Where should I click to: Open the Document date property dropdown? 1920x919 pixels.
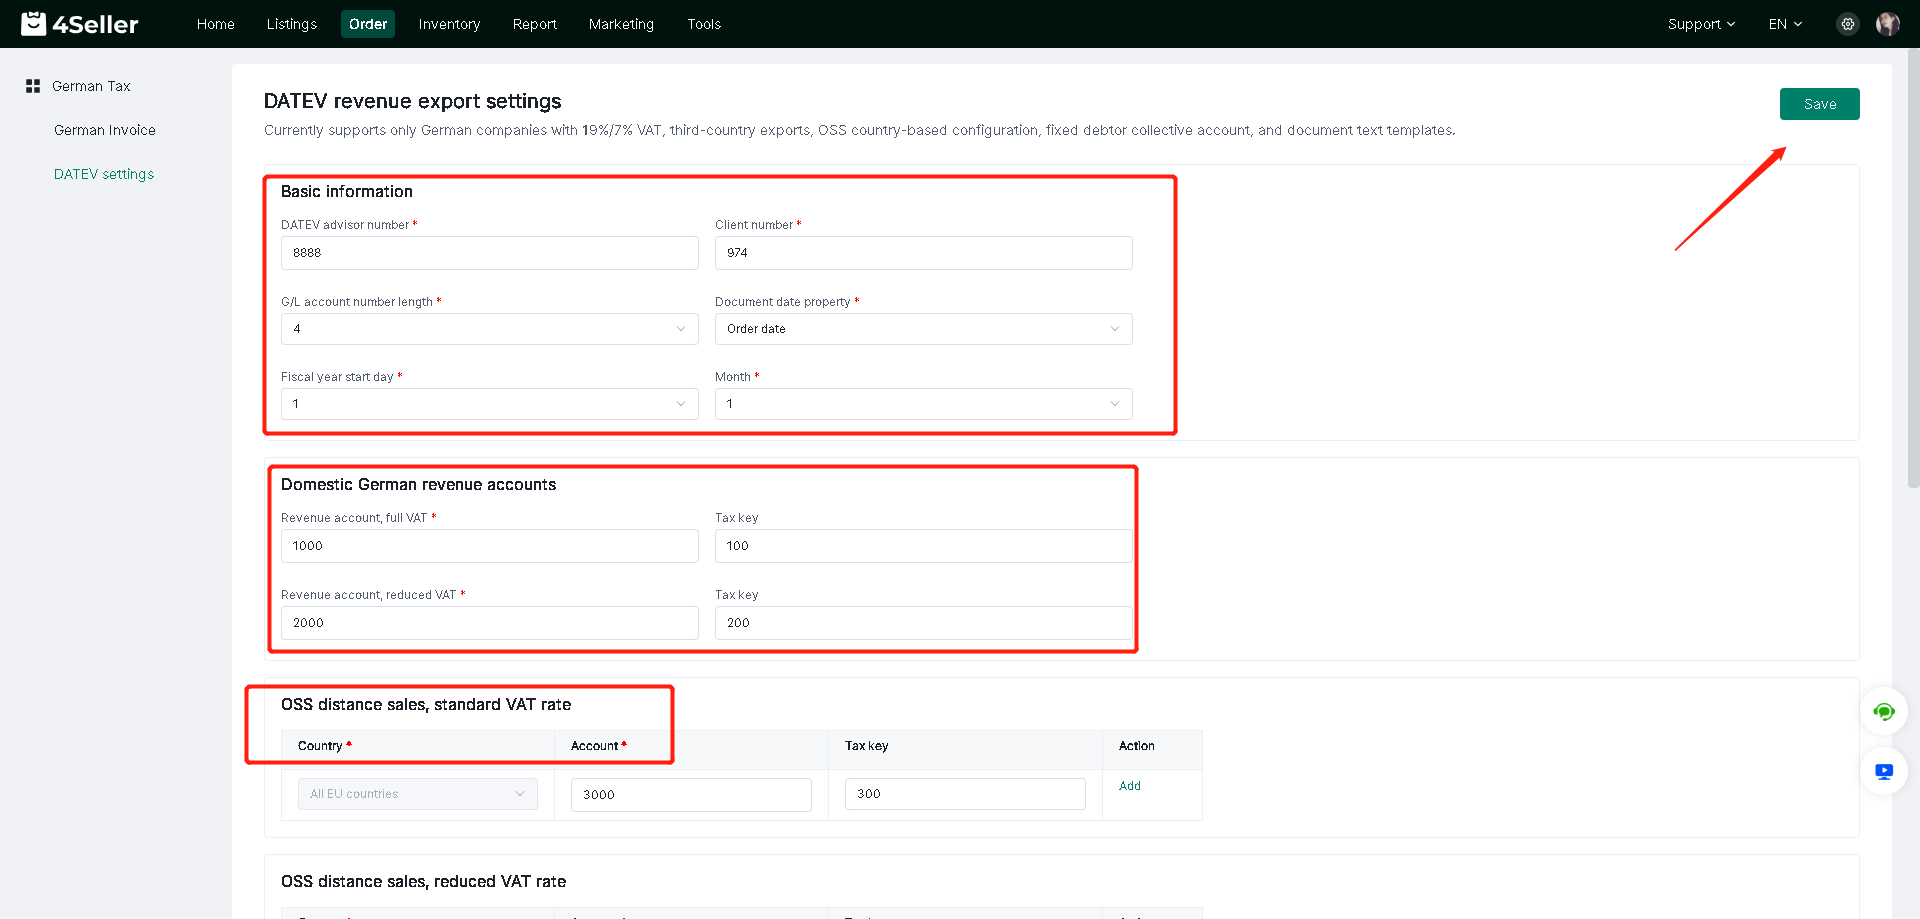pyautogui.click(x=924, y=329)
